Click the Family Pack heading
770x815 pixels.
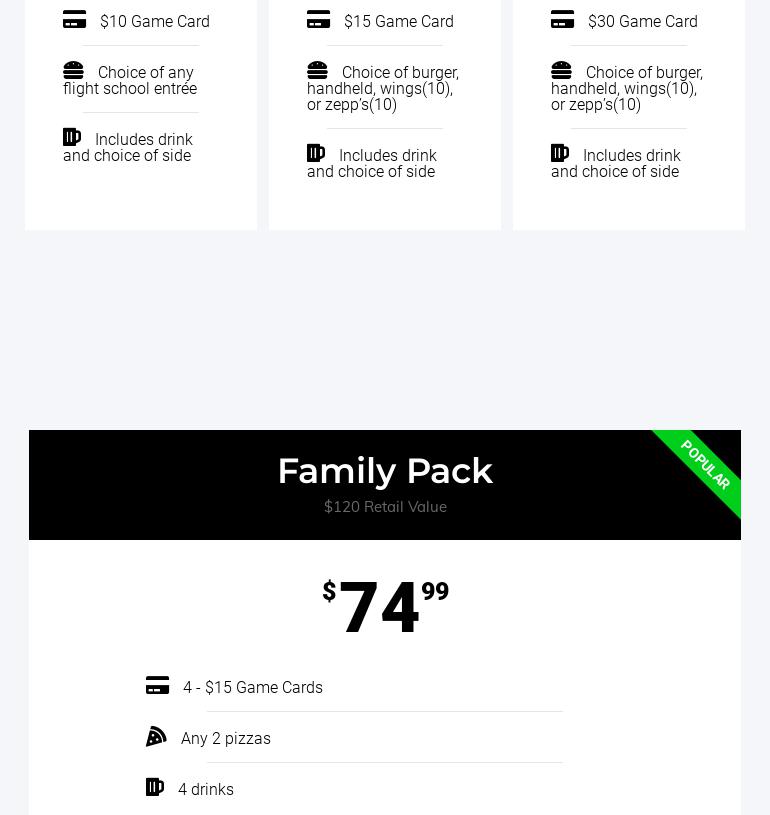point(384,471)
